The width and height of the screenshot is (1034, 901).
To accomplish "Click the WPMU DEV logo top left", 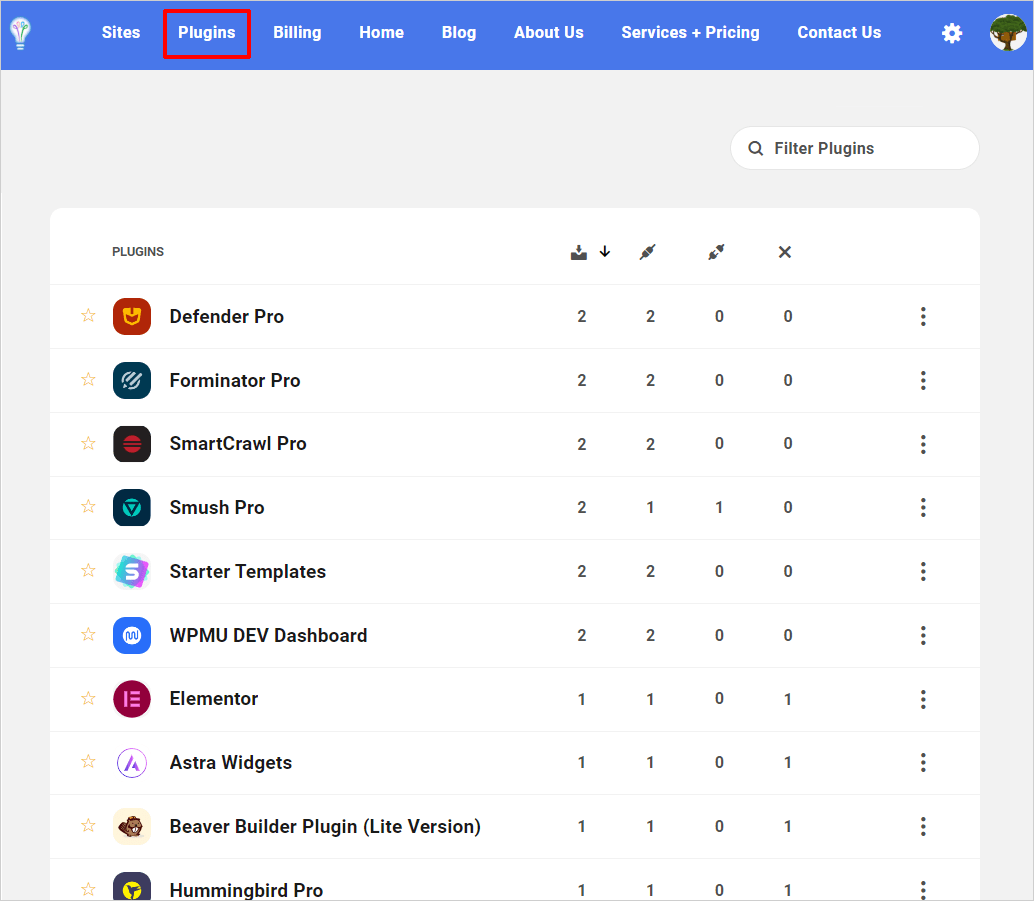I will (20, 34).
